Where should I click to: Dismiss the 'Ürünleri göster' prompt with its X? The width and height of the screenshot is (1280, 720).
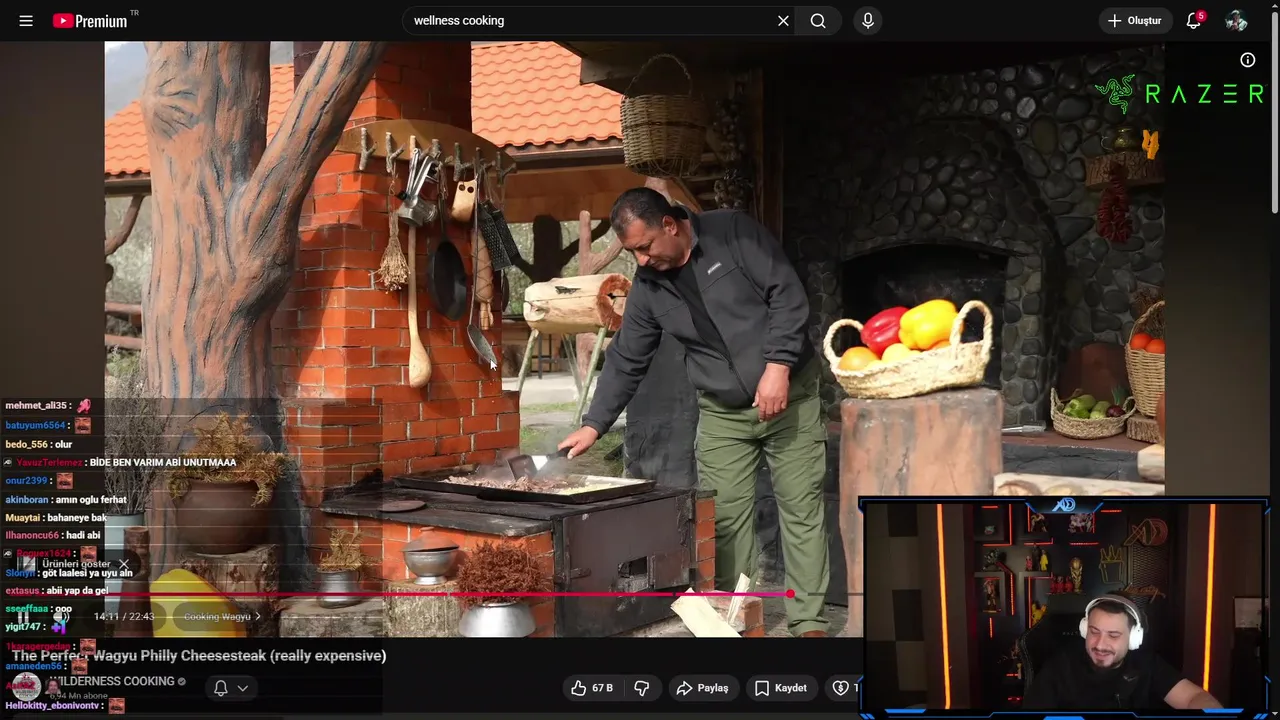tap(124, 564)
